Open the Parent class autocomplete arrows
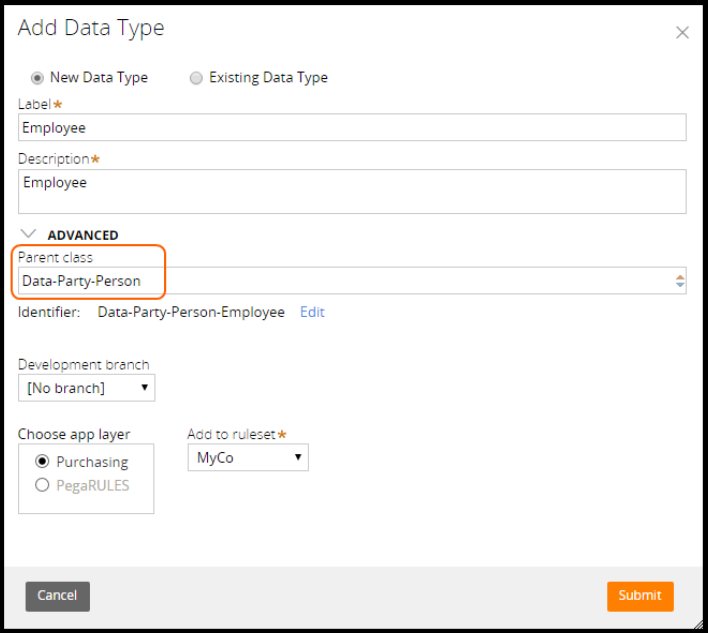708x633 pixels. click(x=680, y=281)
